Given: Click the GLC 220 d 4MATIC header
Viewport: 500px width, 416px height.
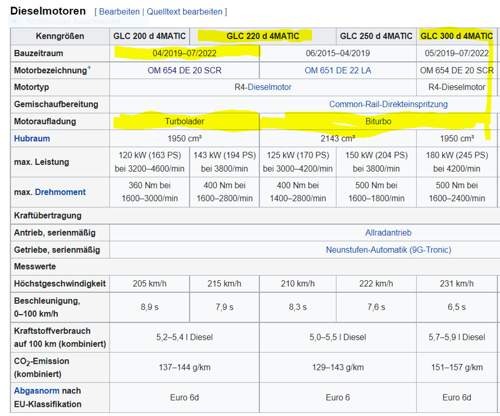Looking at the screenshot, I should coord(263,36).
